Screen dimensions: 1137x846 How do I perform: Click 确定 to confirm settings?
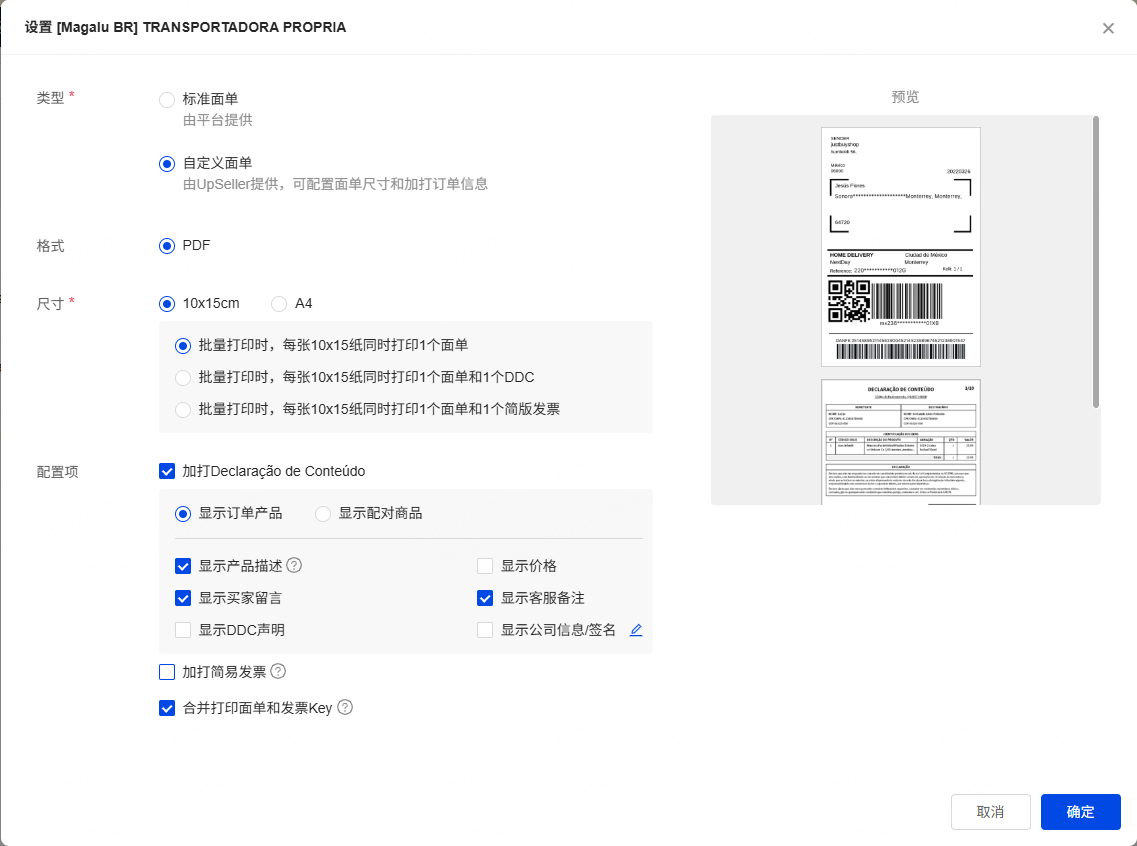click(1080, 812)
